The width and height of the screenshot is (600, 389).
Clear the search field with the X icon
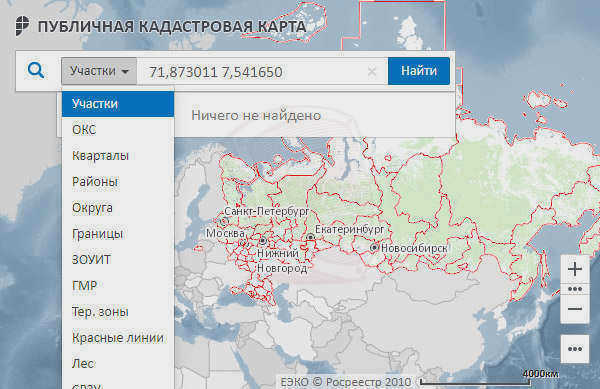[372, 71]
